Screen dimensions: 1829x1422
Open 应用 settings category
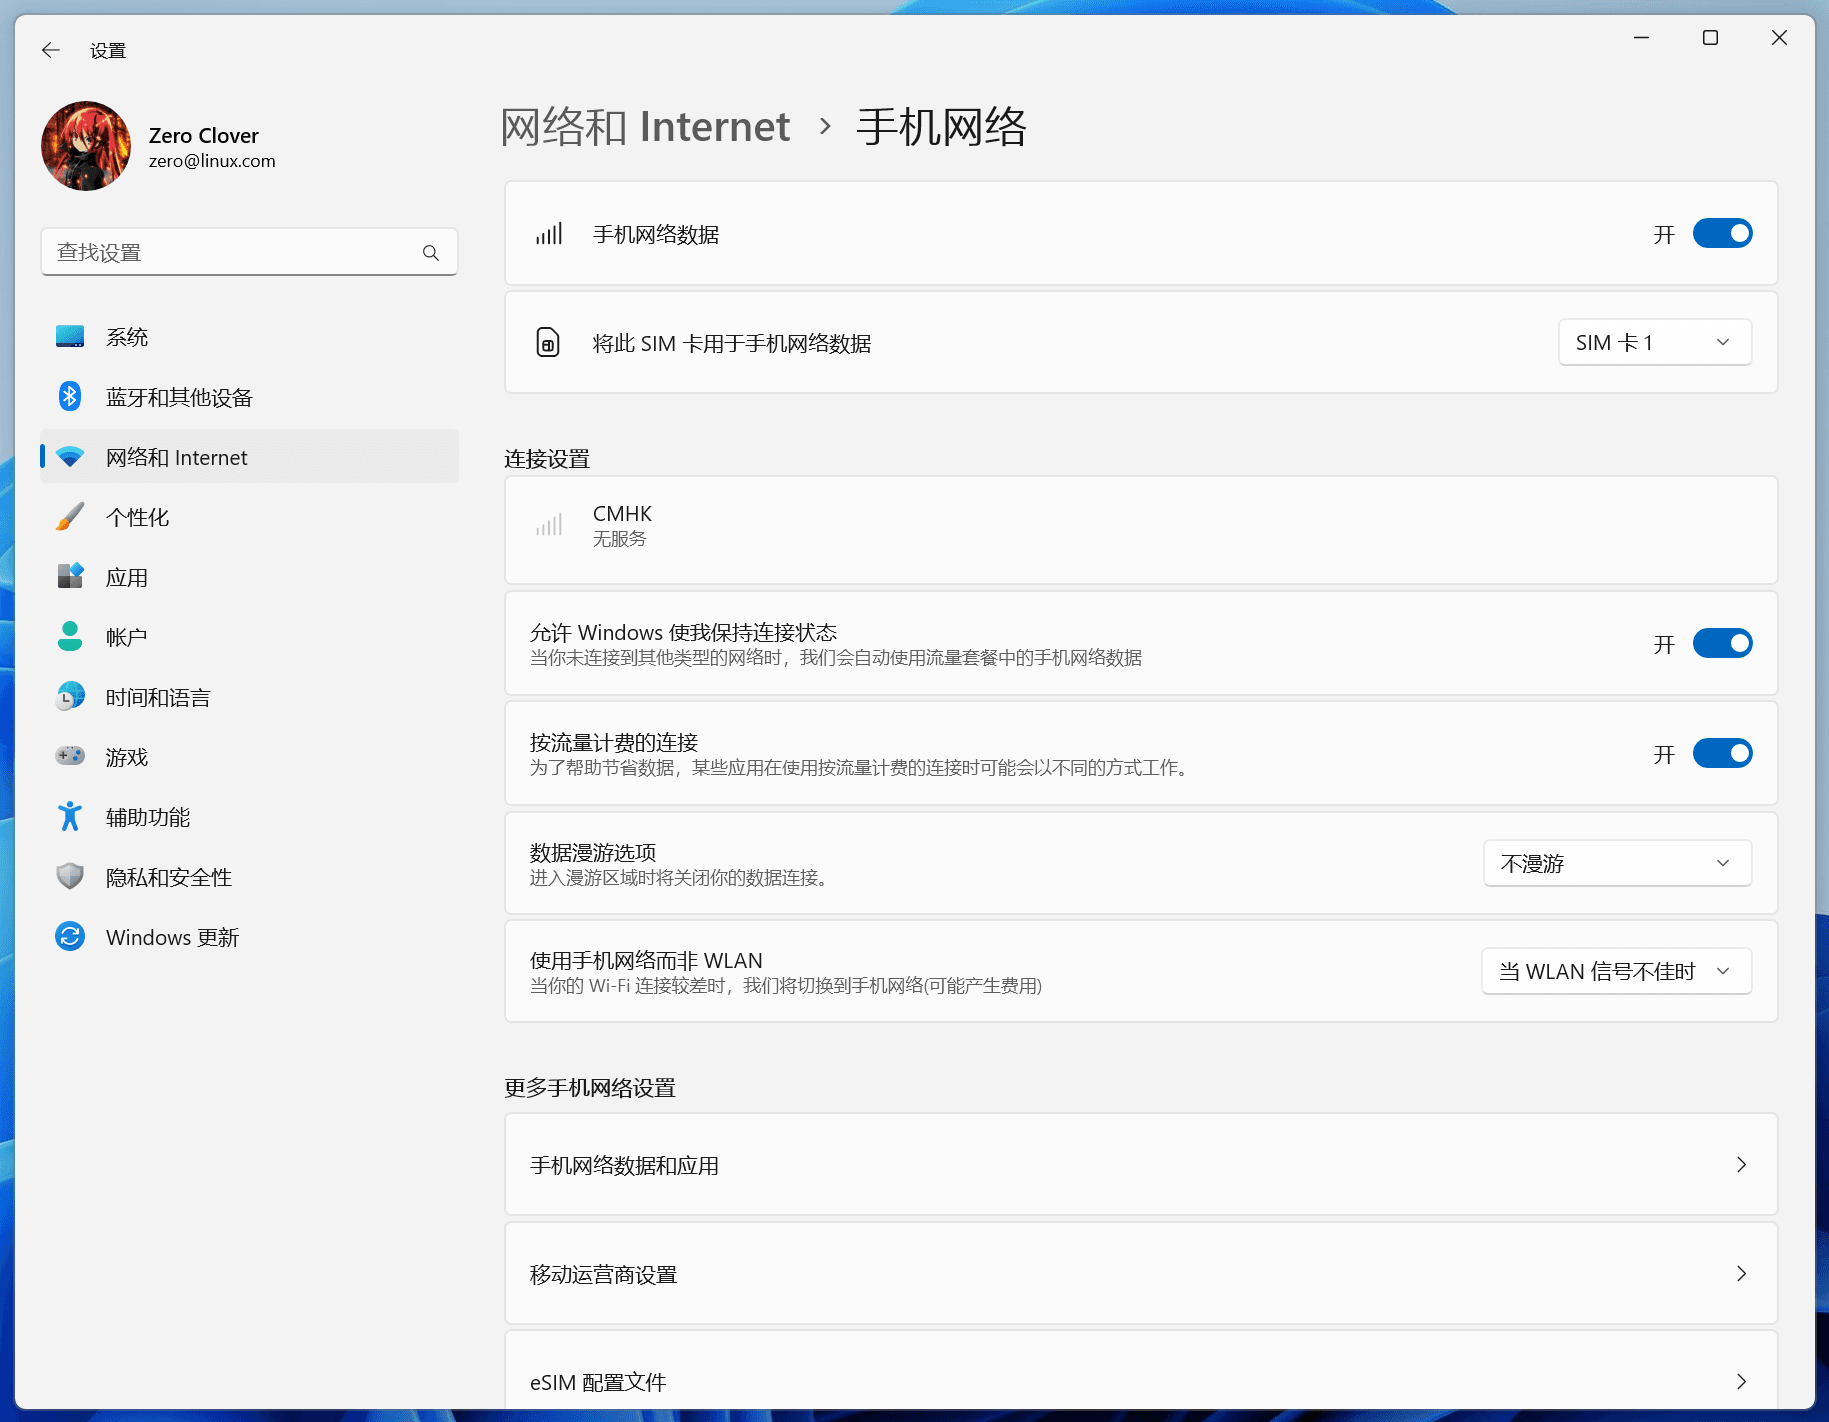[249, 577]
